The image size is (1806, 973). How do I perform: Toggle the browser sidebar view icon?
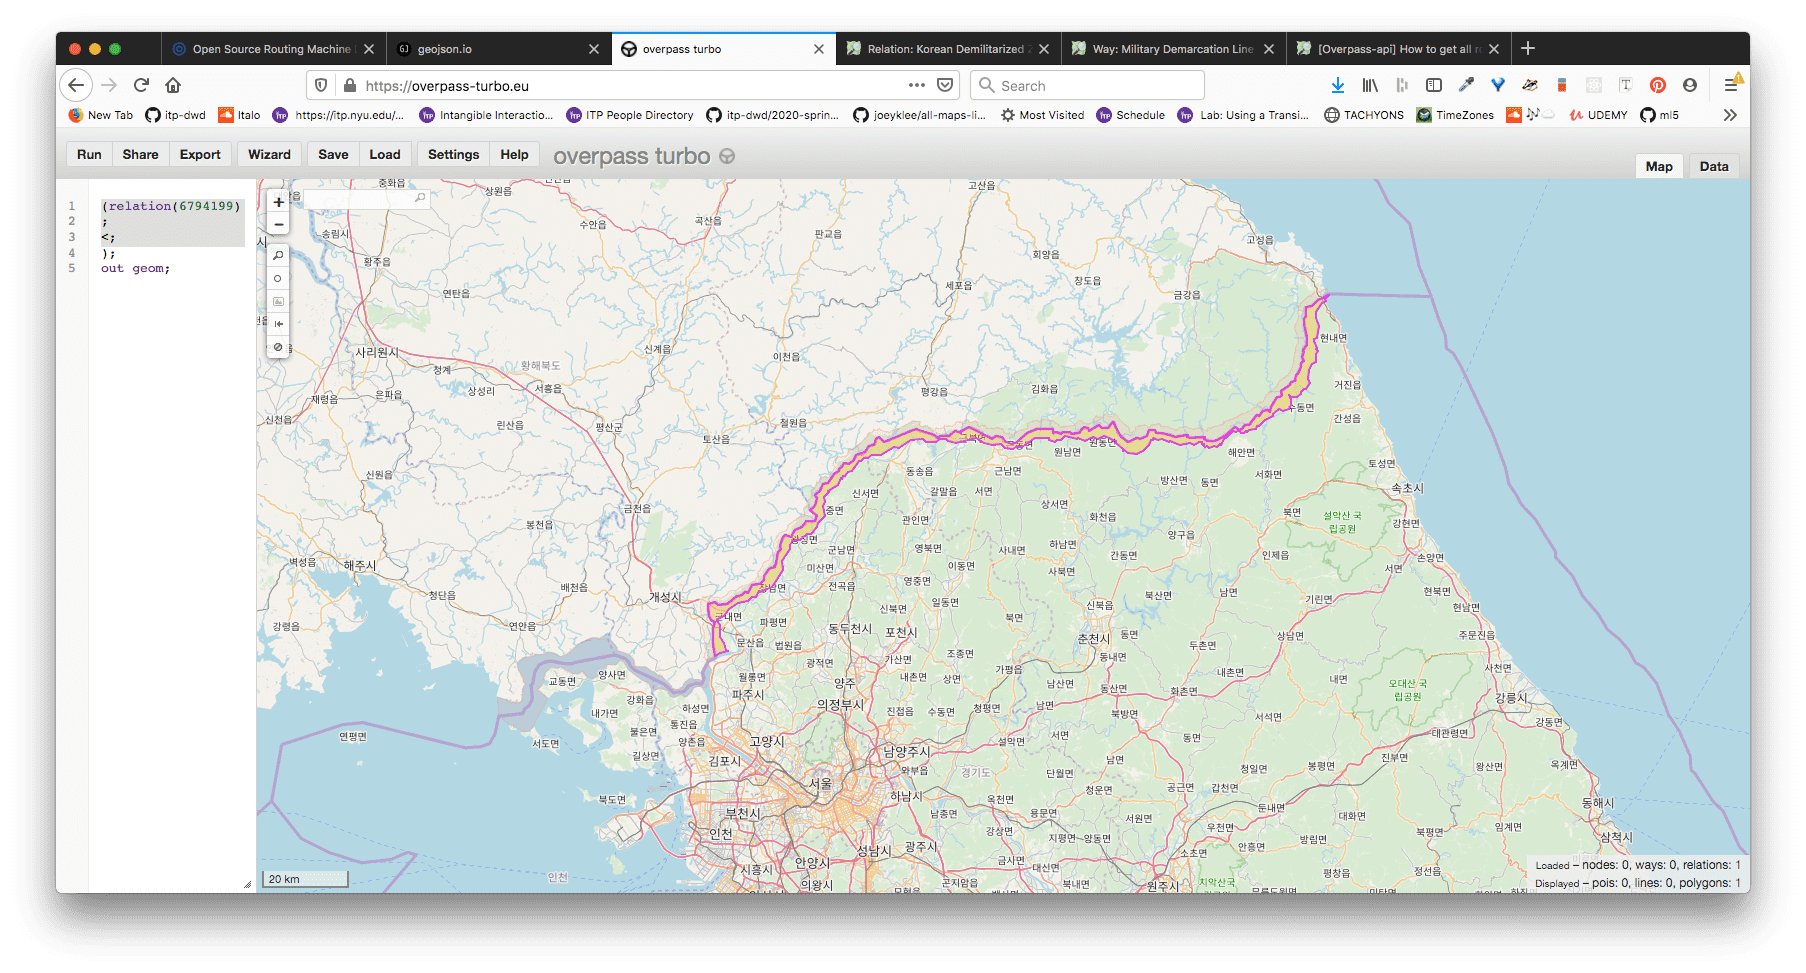[x=1433, y=86]
